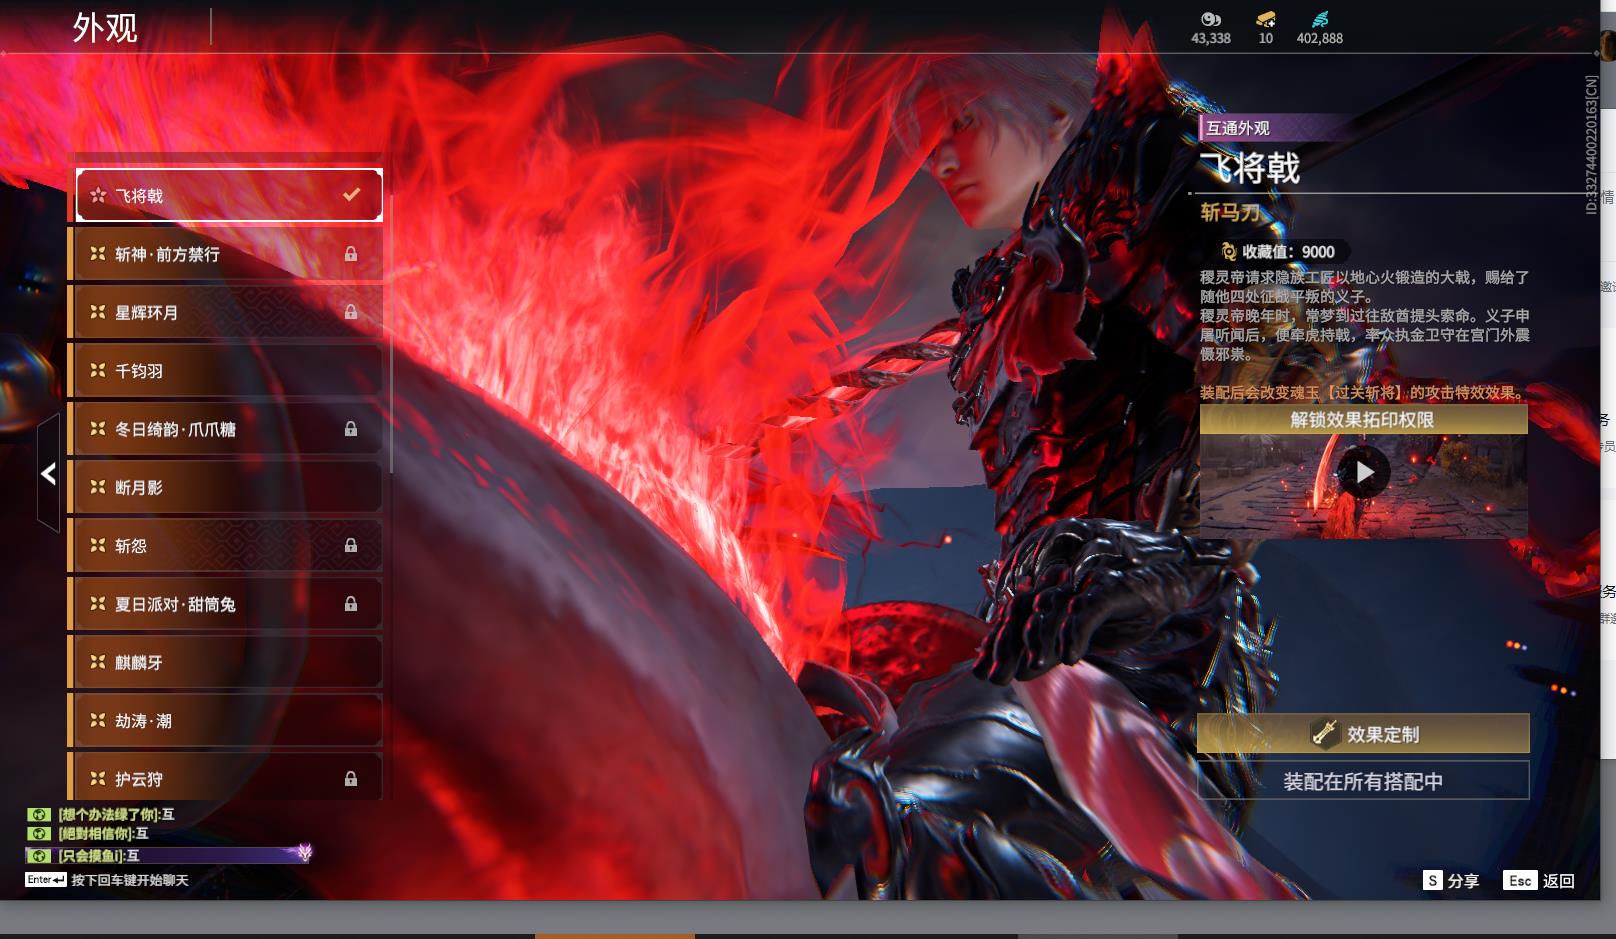Image resolution: width=1616 pixels, height=939 pixels.
Task: Click the teal feather currency icon showing 402,888
Action: pos(1320,19)
